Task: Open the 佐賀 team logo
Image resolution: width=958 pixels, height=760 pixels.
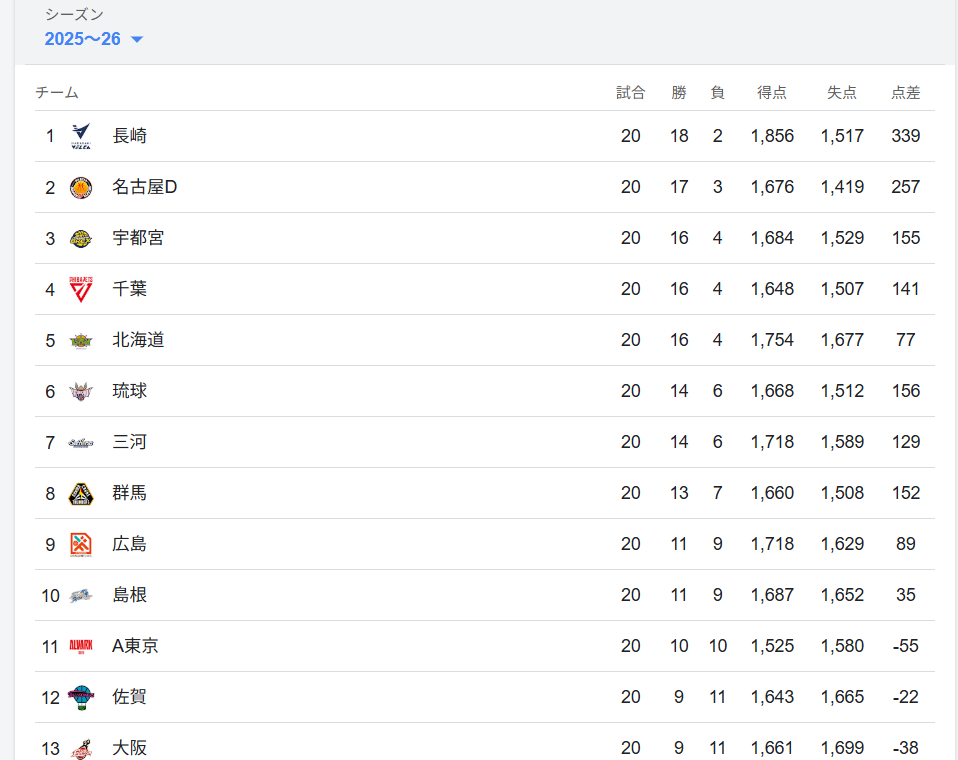Action: point(81,697)
